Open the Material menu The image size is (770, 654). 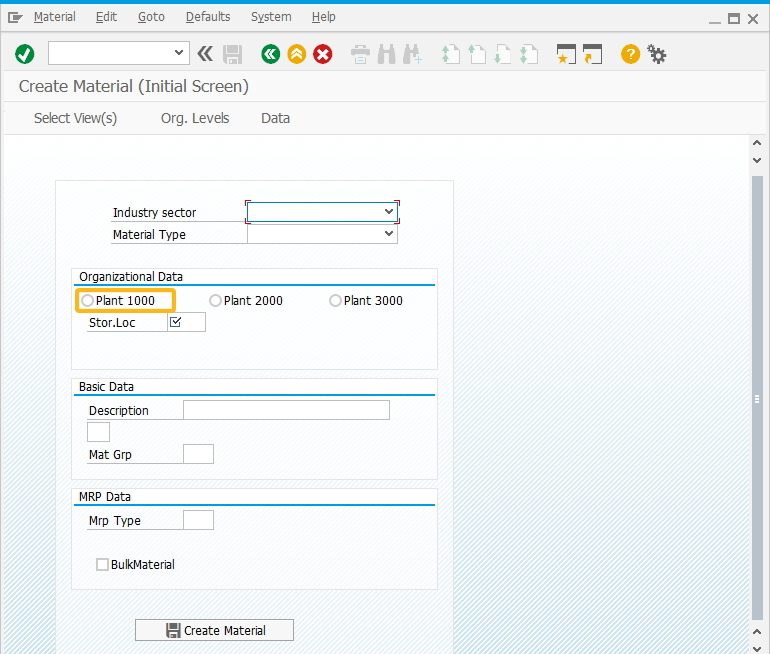tap(55, 17)
